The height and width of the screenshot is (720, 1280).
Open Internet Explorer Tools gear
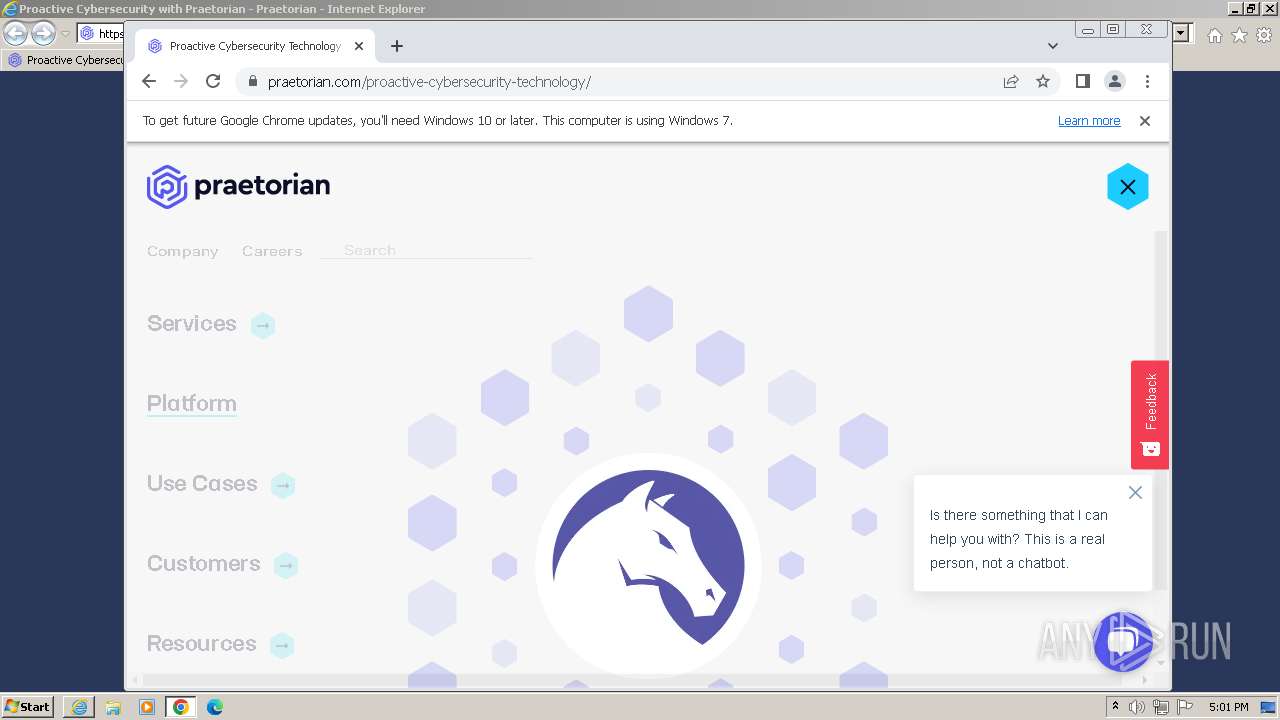pos(1264,35)
